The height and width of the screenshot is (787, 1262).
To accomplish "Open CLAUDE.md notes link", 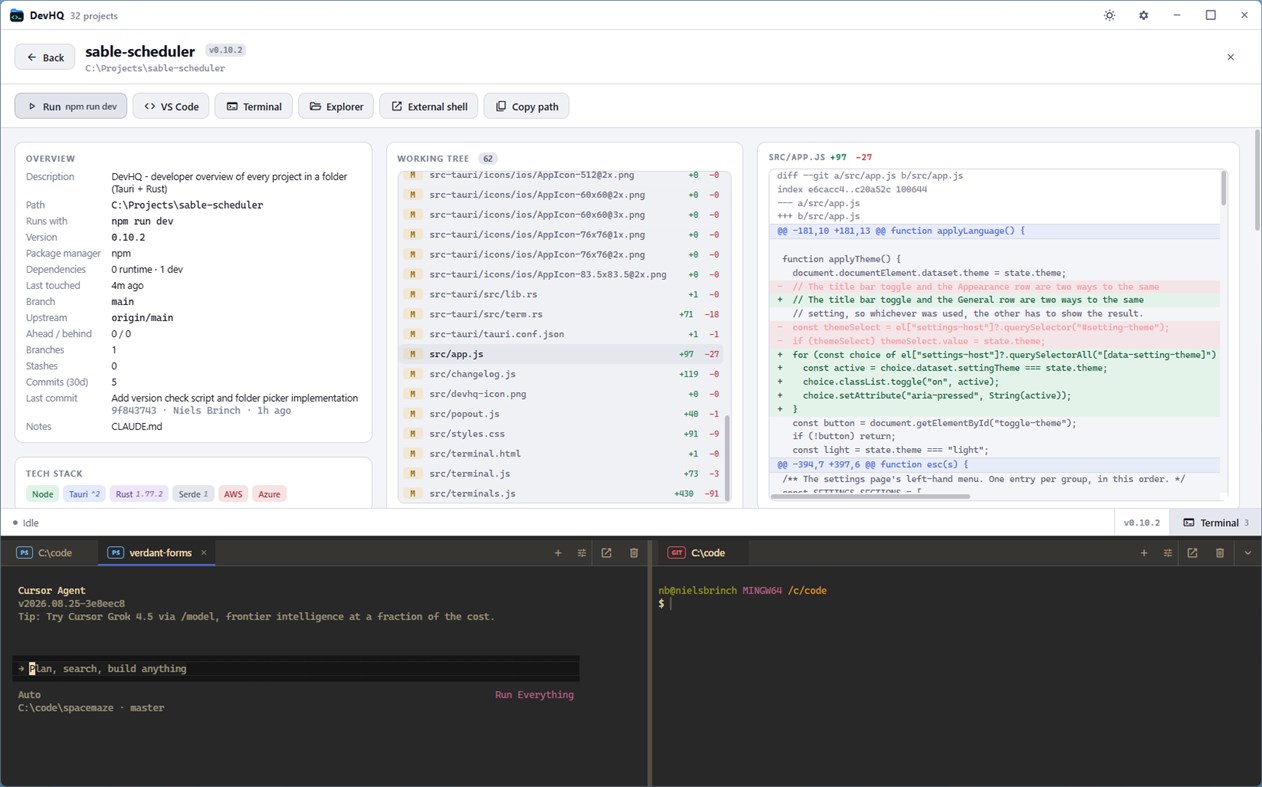I will (x=137, y=426).
